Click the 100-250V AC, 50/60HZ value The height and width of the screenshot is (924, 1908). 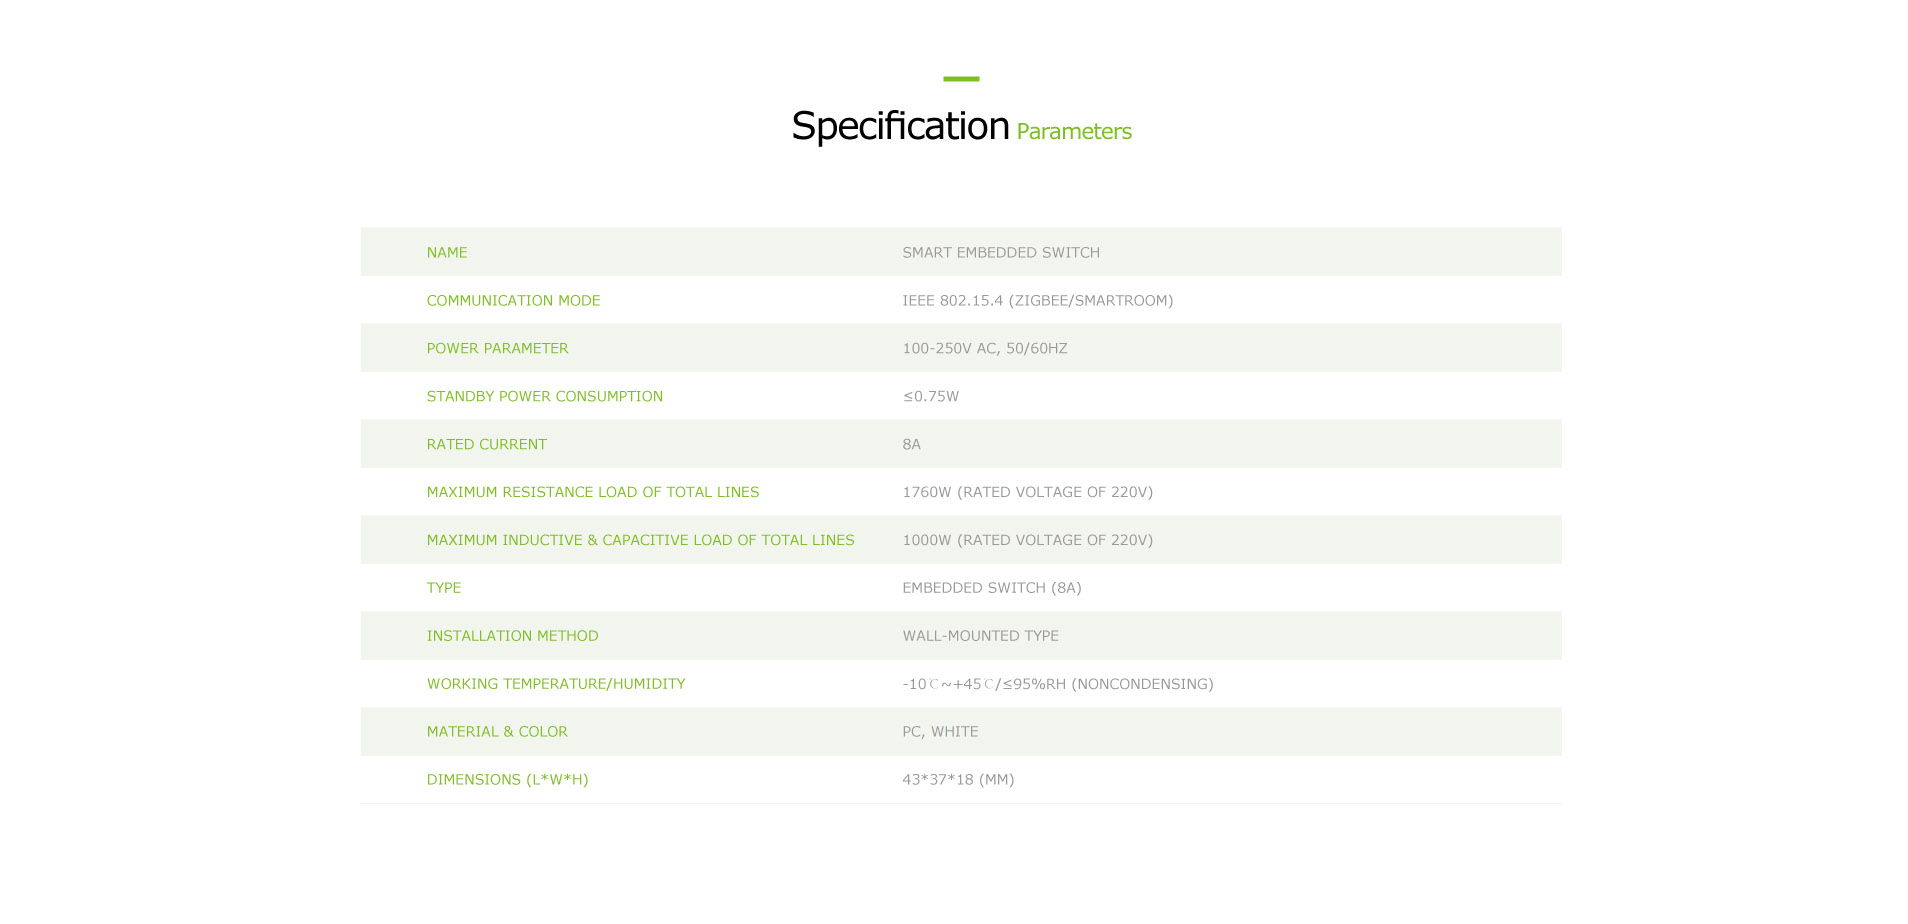[x=985, y=348]
